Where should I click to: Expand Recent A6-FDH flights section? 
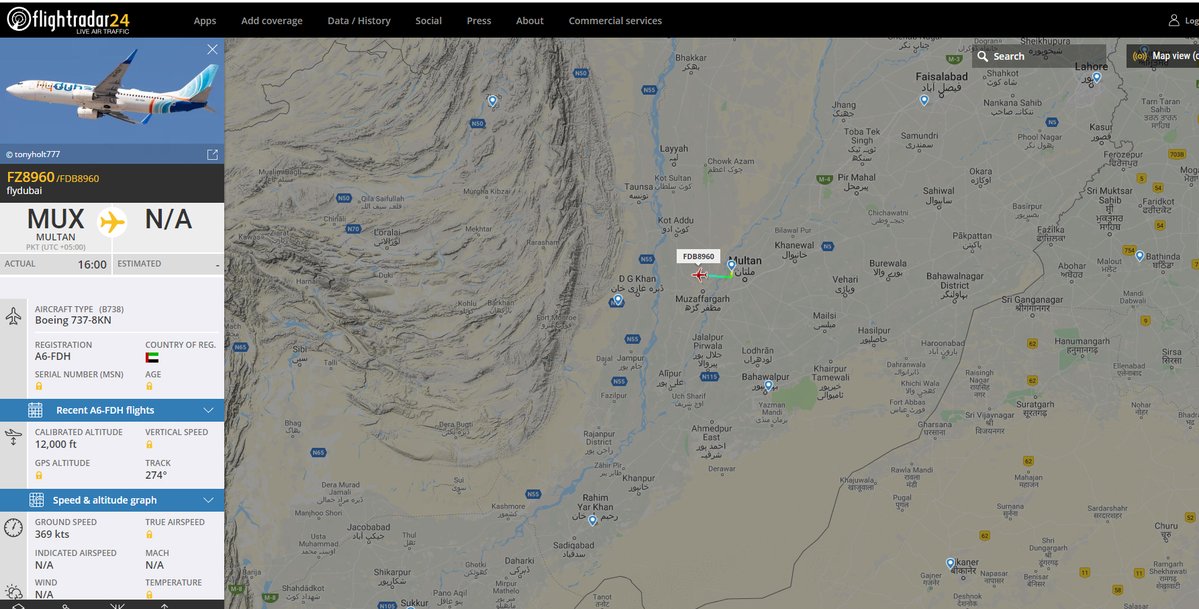[112, 410]
